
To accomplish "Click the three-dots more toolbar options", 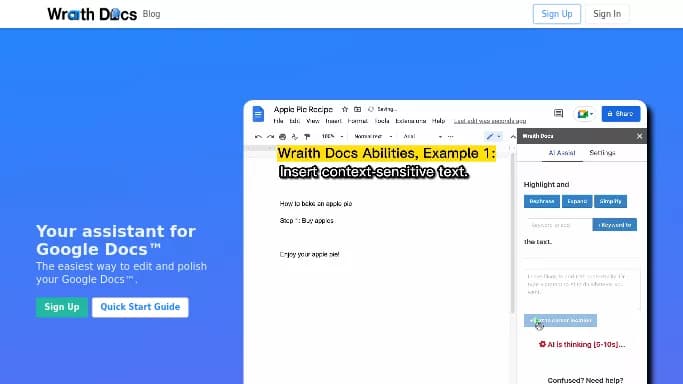I will (x=450, y=137).
